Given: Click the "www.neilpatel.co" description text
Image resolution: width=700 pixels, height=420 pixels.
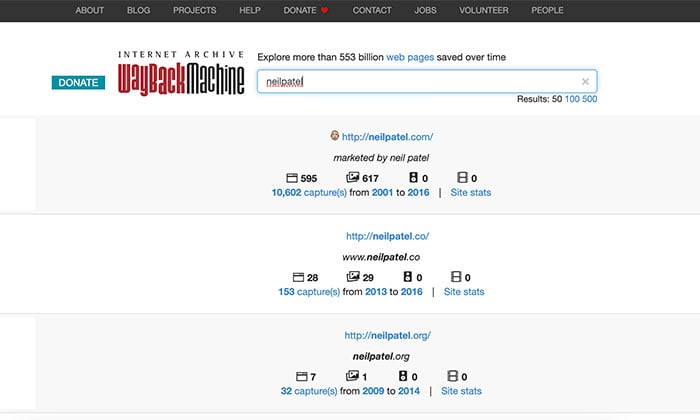Looking at the screenshot, I should 381,257.
